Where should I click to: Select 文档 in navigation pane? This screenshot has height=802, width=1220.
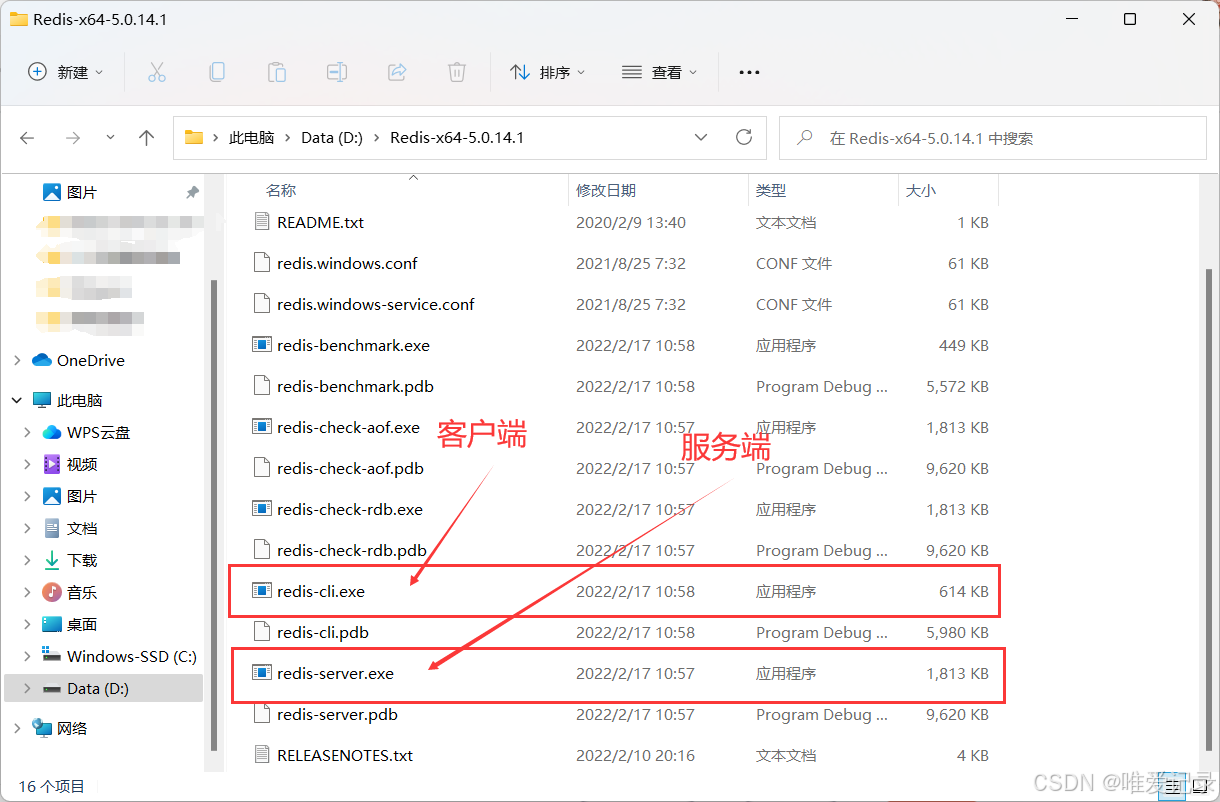82,528
